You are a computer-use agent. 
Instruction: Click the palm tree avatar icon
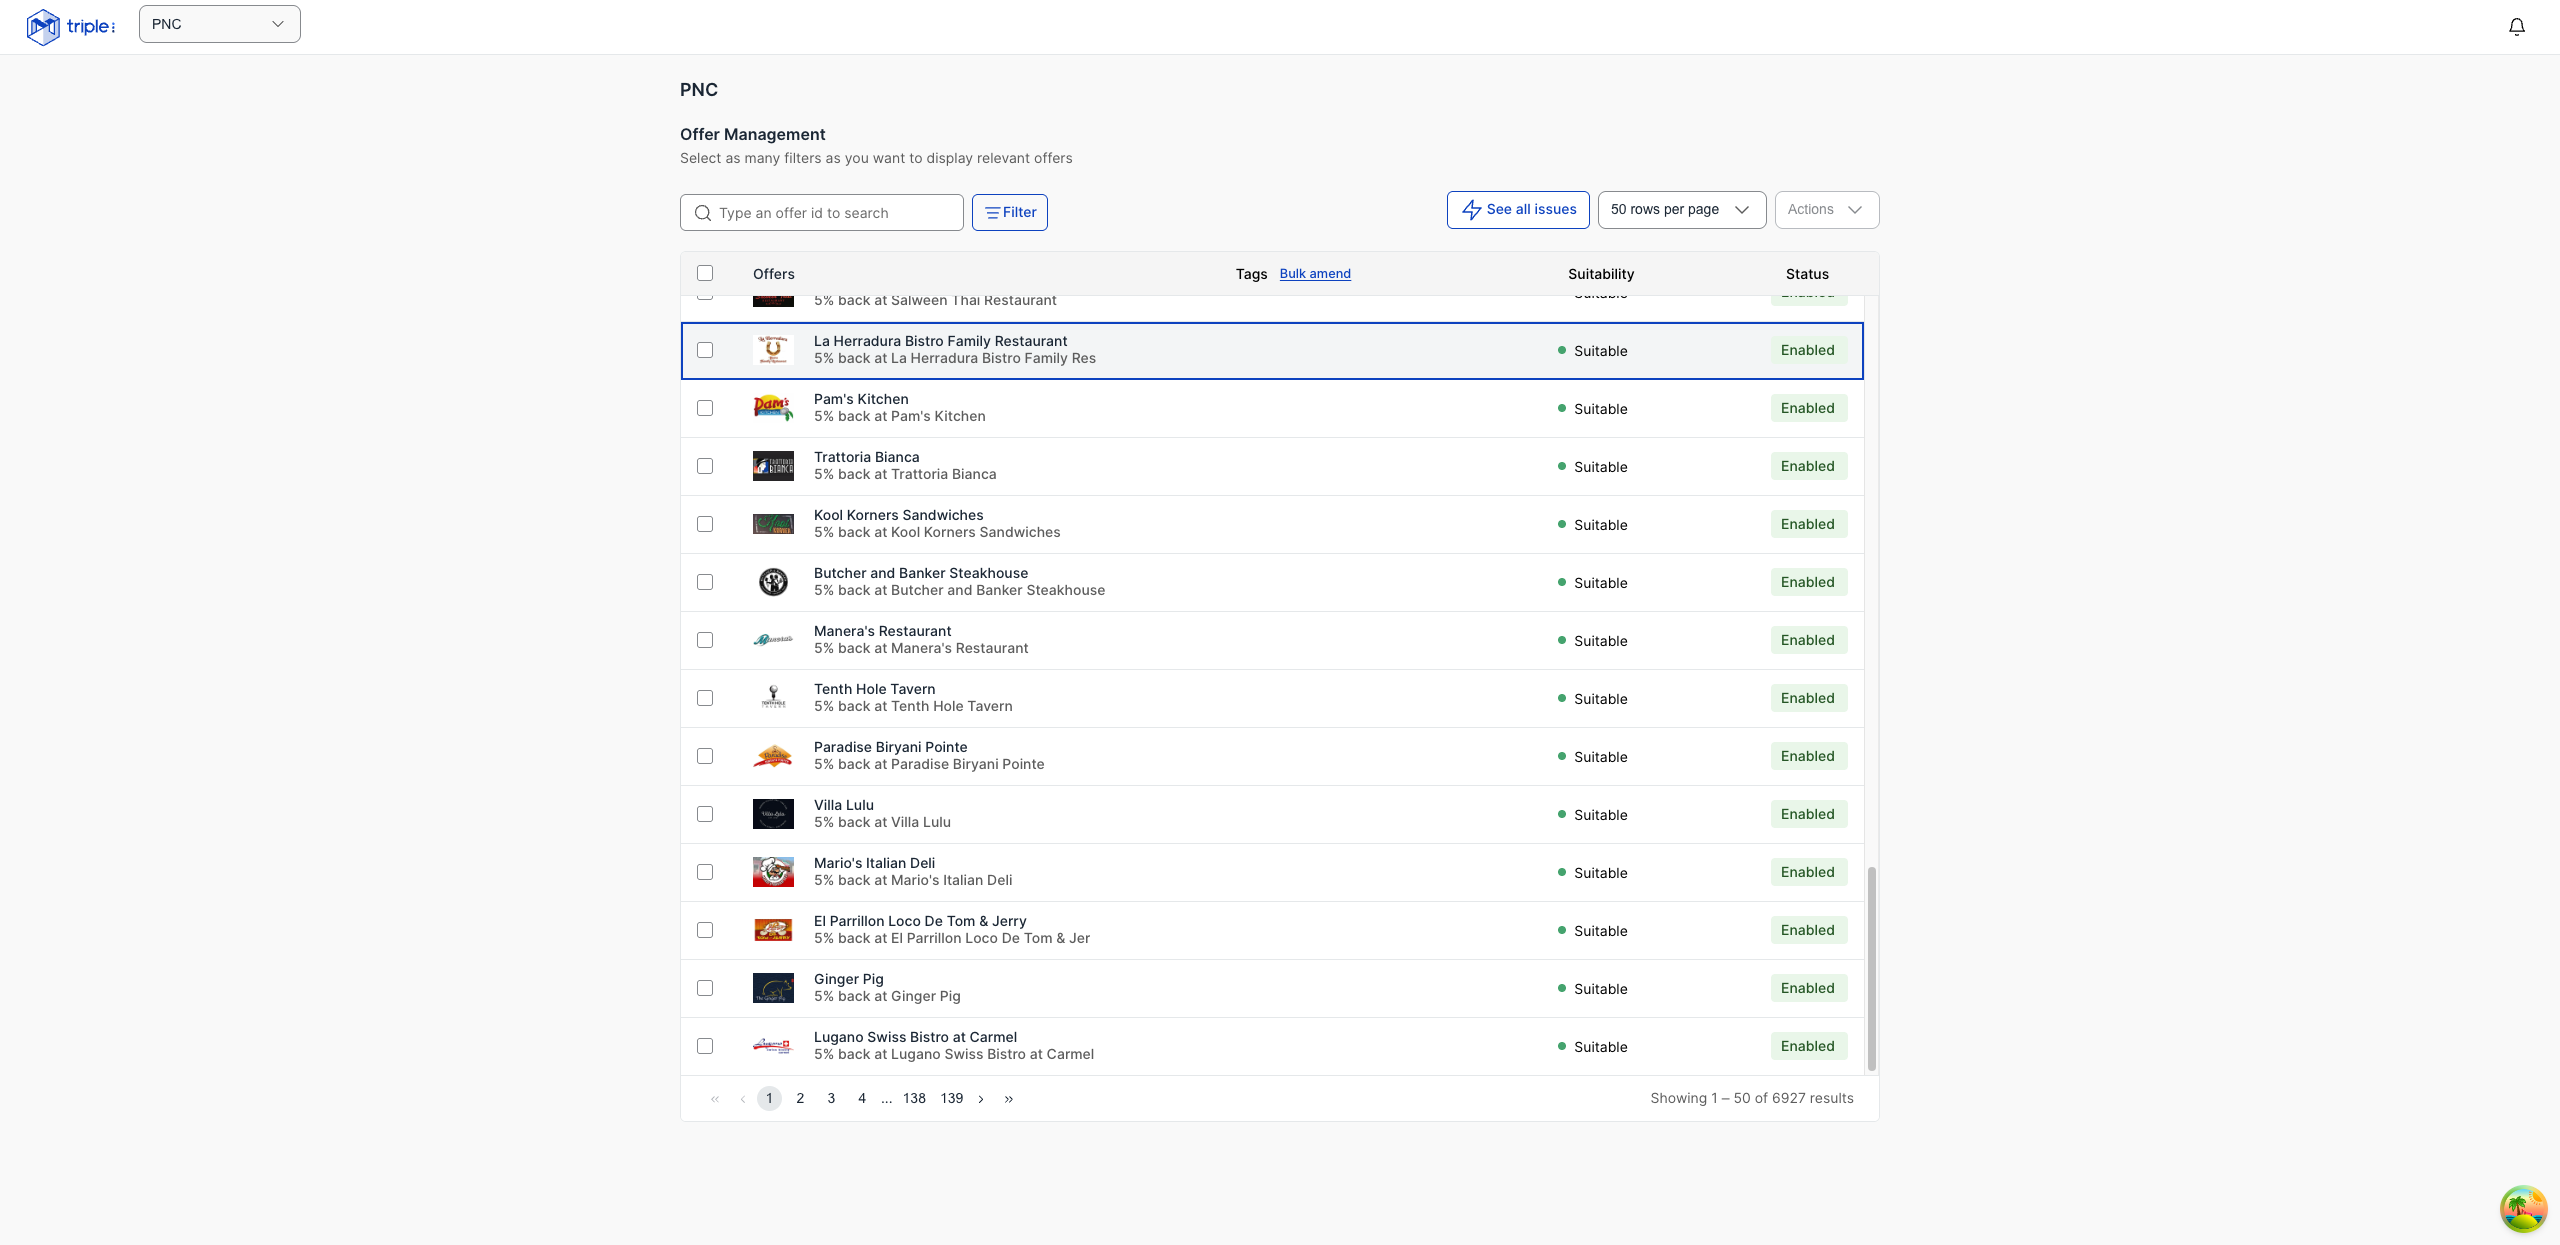coord(2523,1209)
